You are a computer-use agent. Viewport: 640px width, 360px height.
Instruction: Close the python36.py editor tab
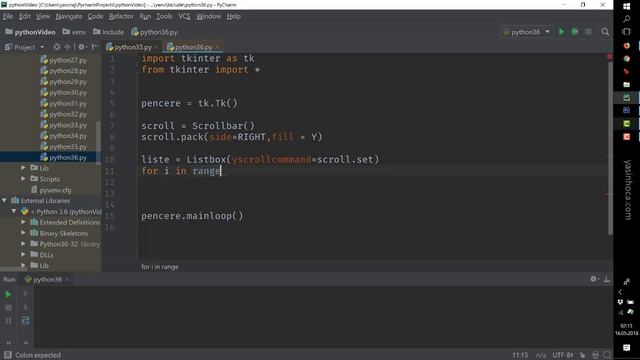tap(218, 47)
